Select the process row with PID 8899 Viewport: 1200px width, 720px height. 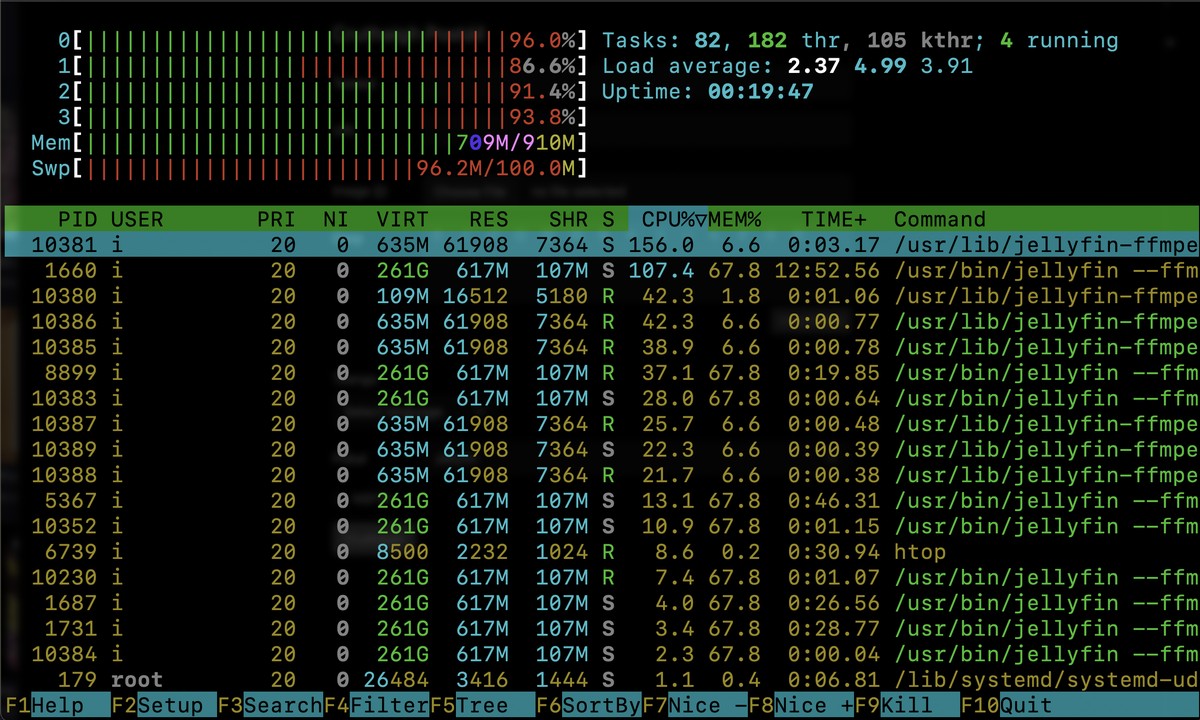tap(600, 373)
